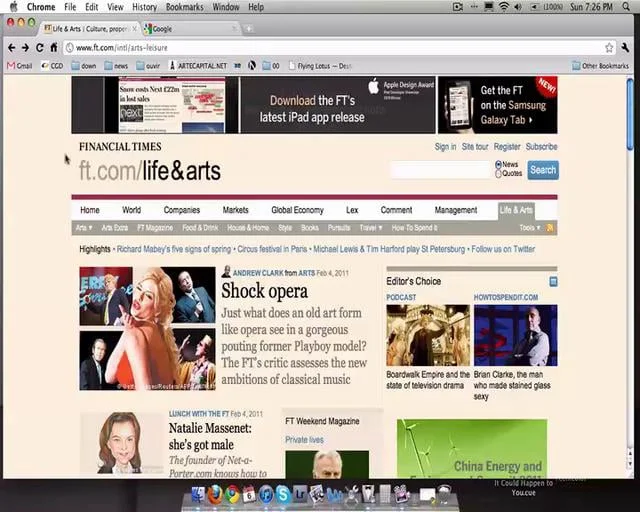Click the browser forward arrow
The width and height of the screenshot is (640, 512).
(x=25, y=48)
